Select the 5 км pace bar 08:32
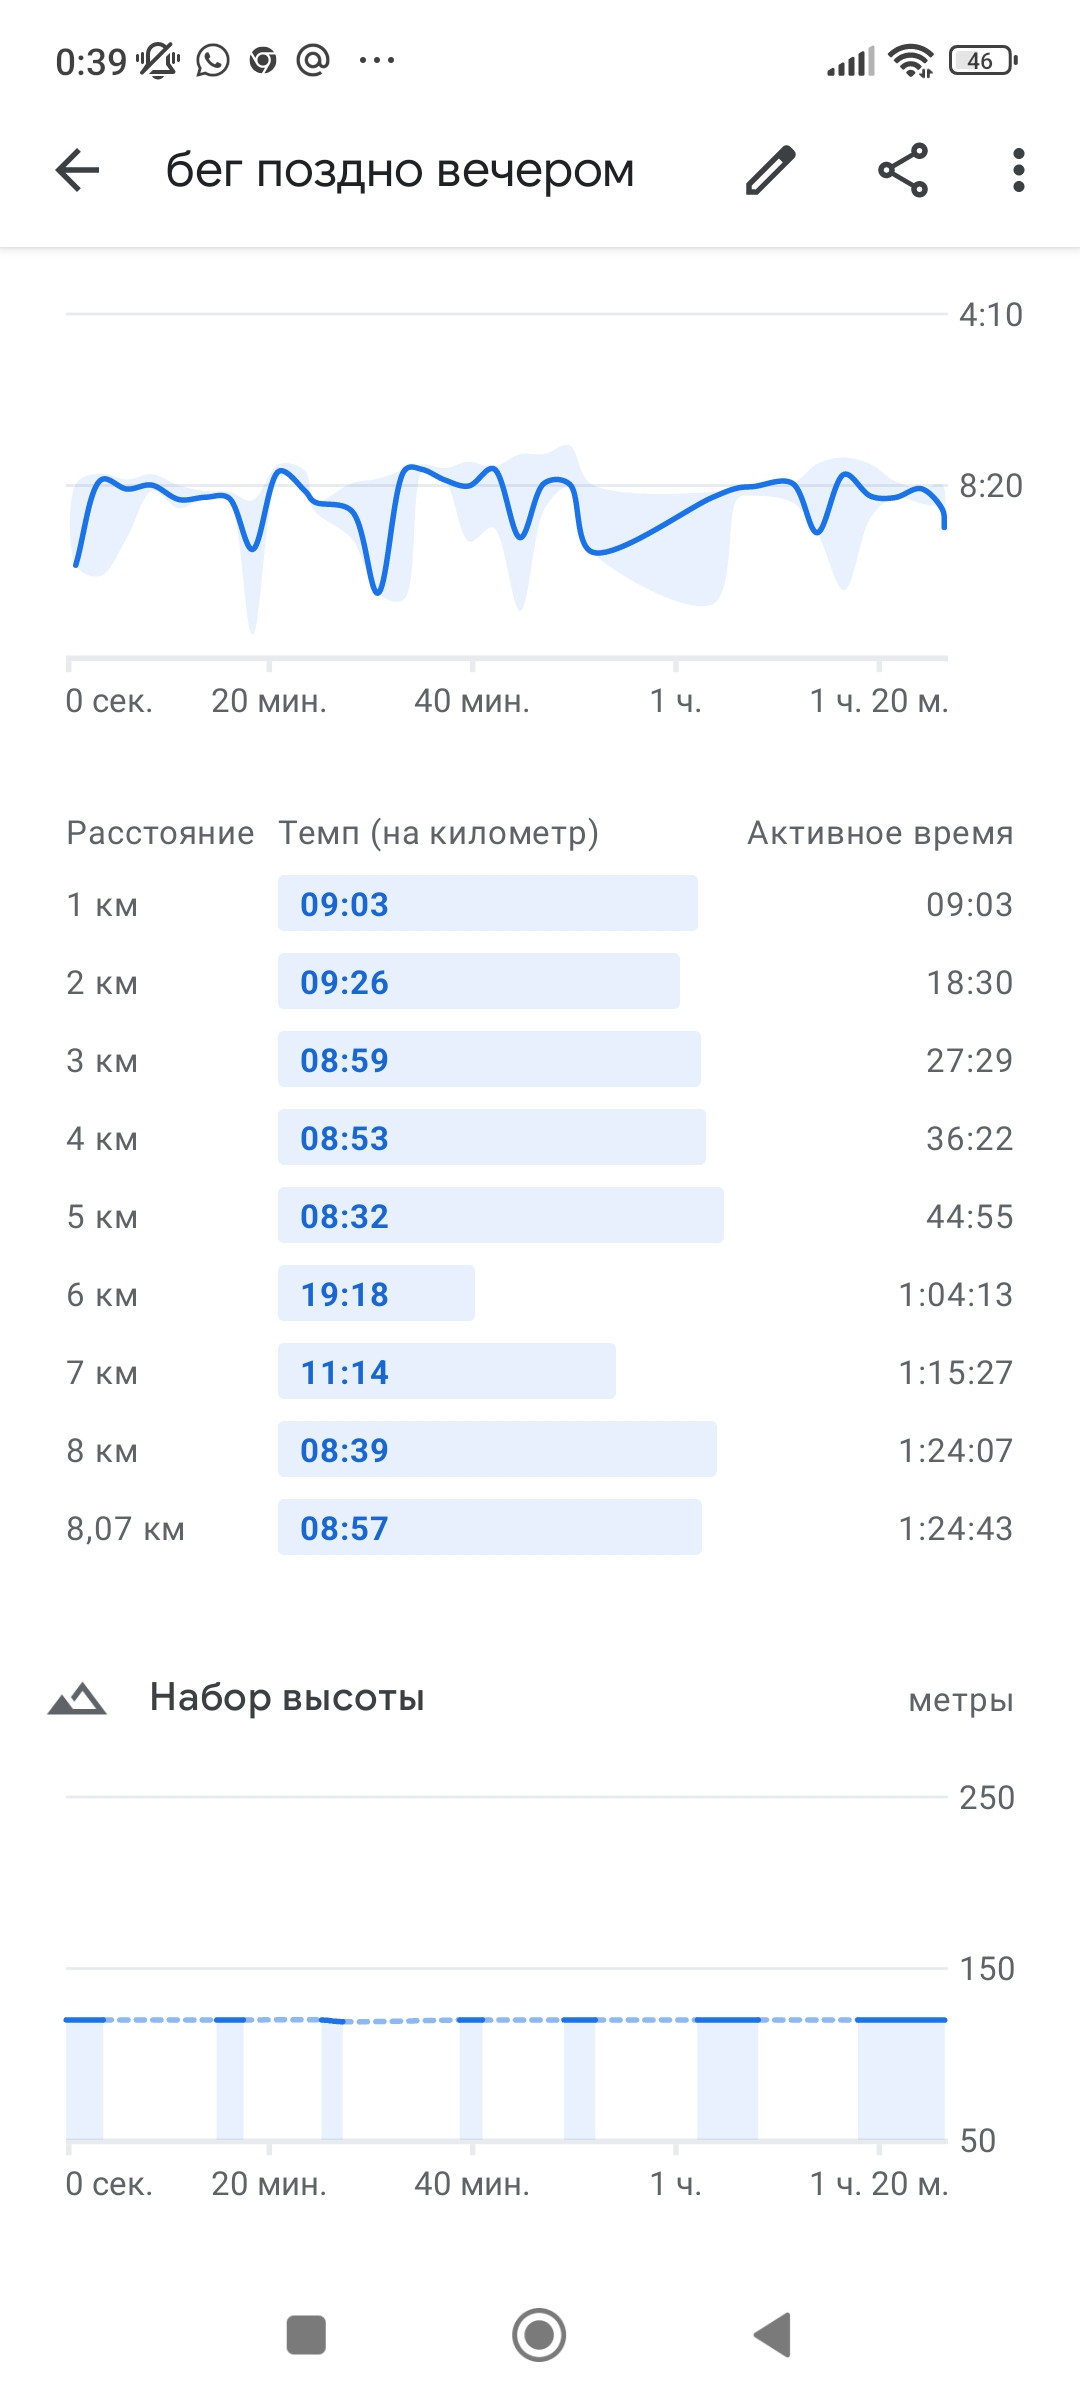The height and width of the screenshot is (2400, 1080). 500,1216
